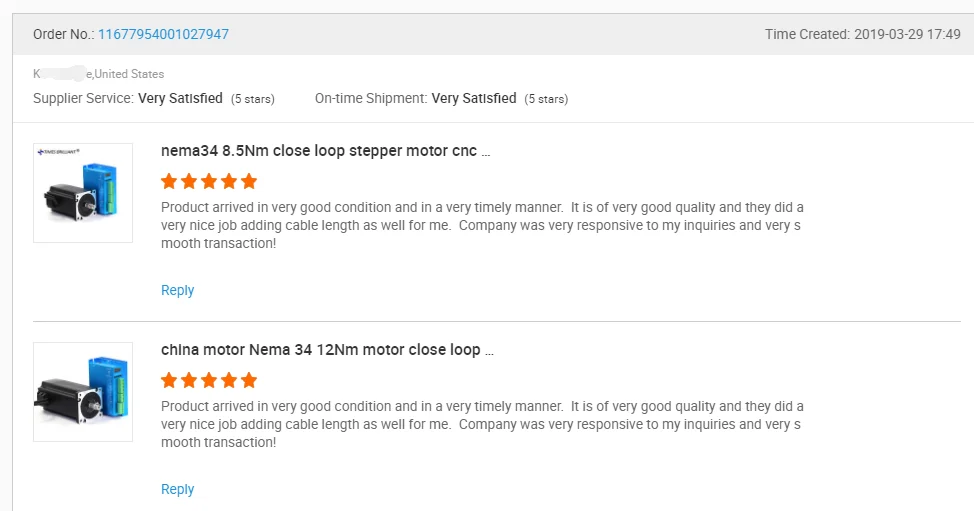The width and height of the screenshot is (974, 511).
Task: Reply to the nema34 8.5Nm motor review
Action: pyautogui.click(x=177, y=290)
